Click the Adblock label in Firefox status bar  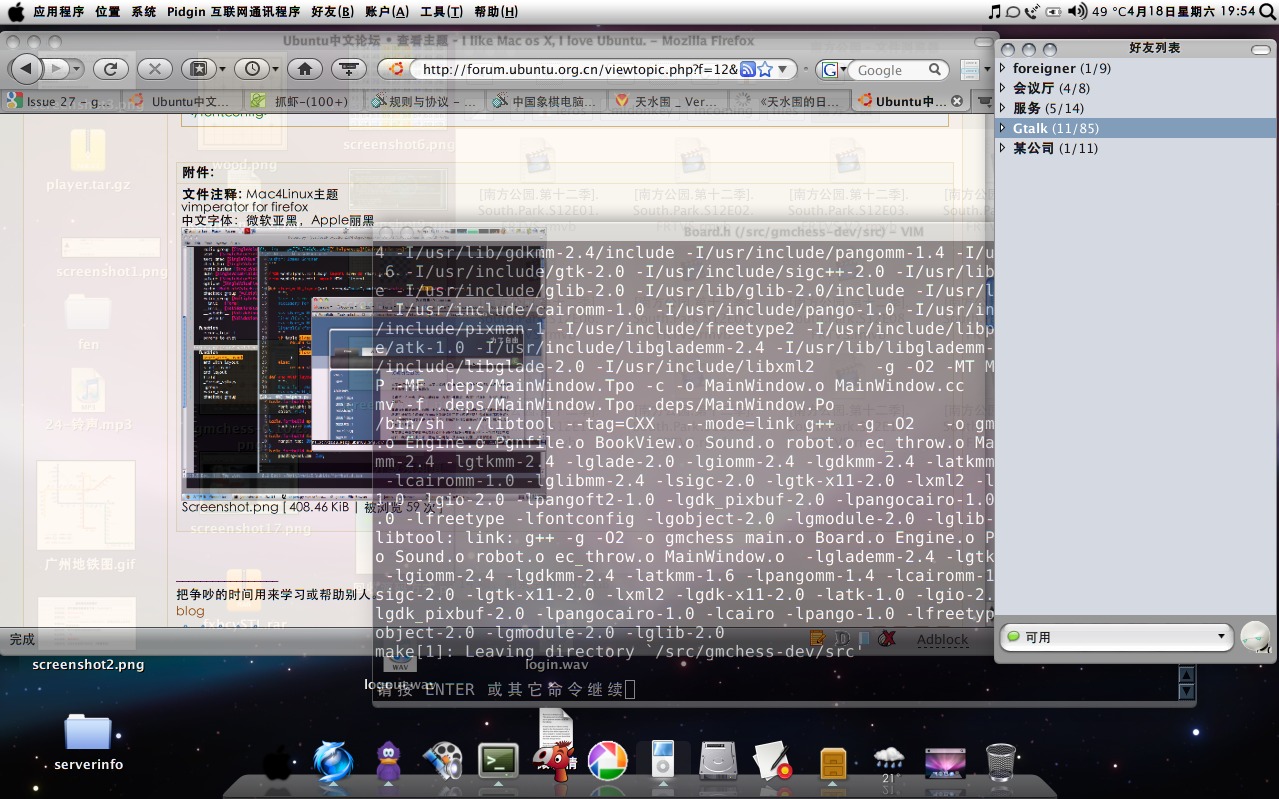pyautogui.click(x=943, y=639)
